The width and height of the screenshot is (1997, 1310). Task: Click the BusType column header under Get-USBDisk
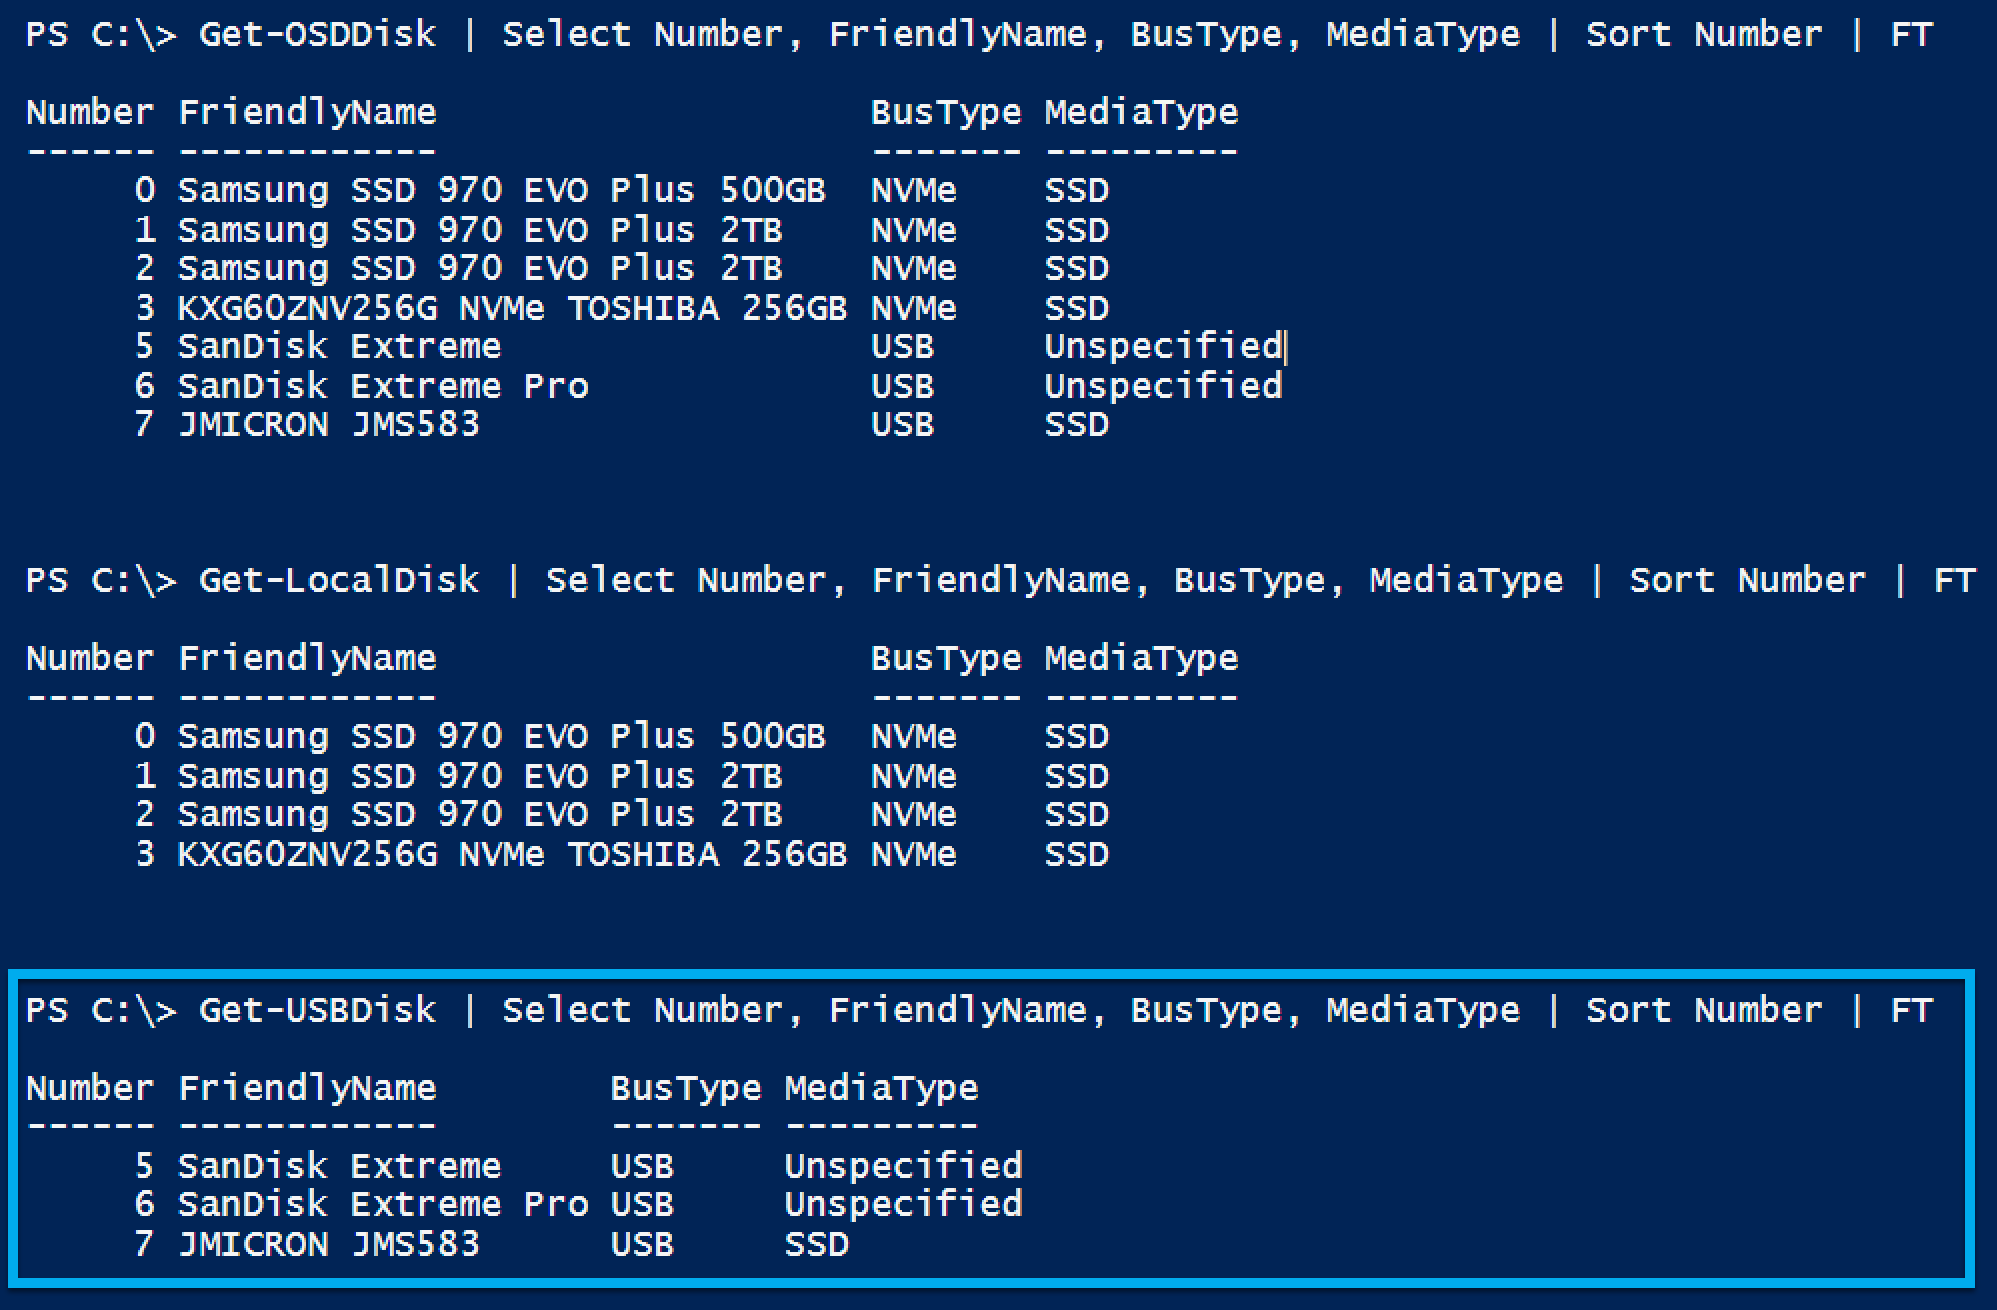click(686, 1089)
